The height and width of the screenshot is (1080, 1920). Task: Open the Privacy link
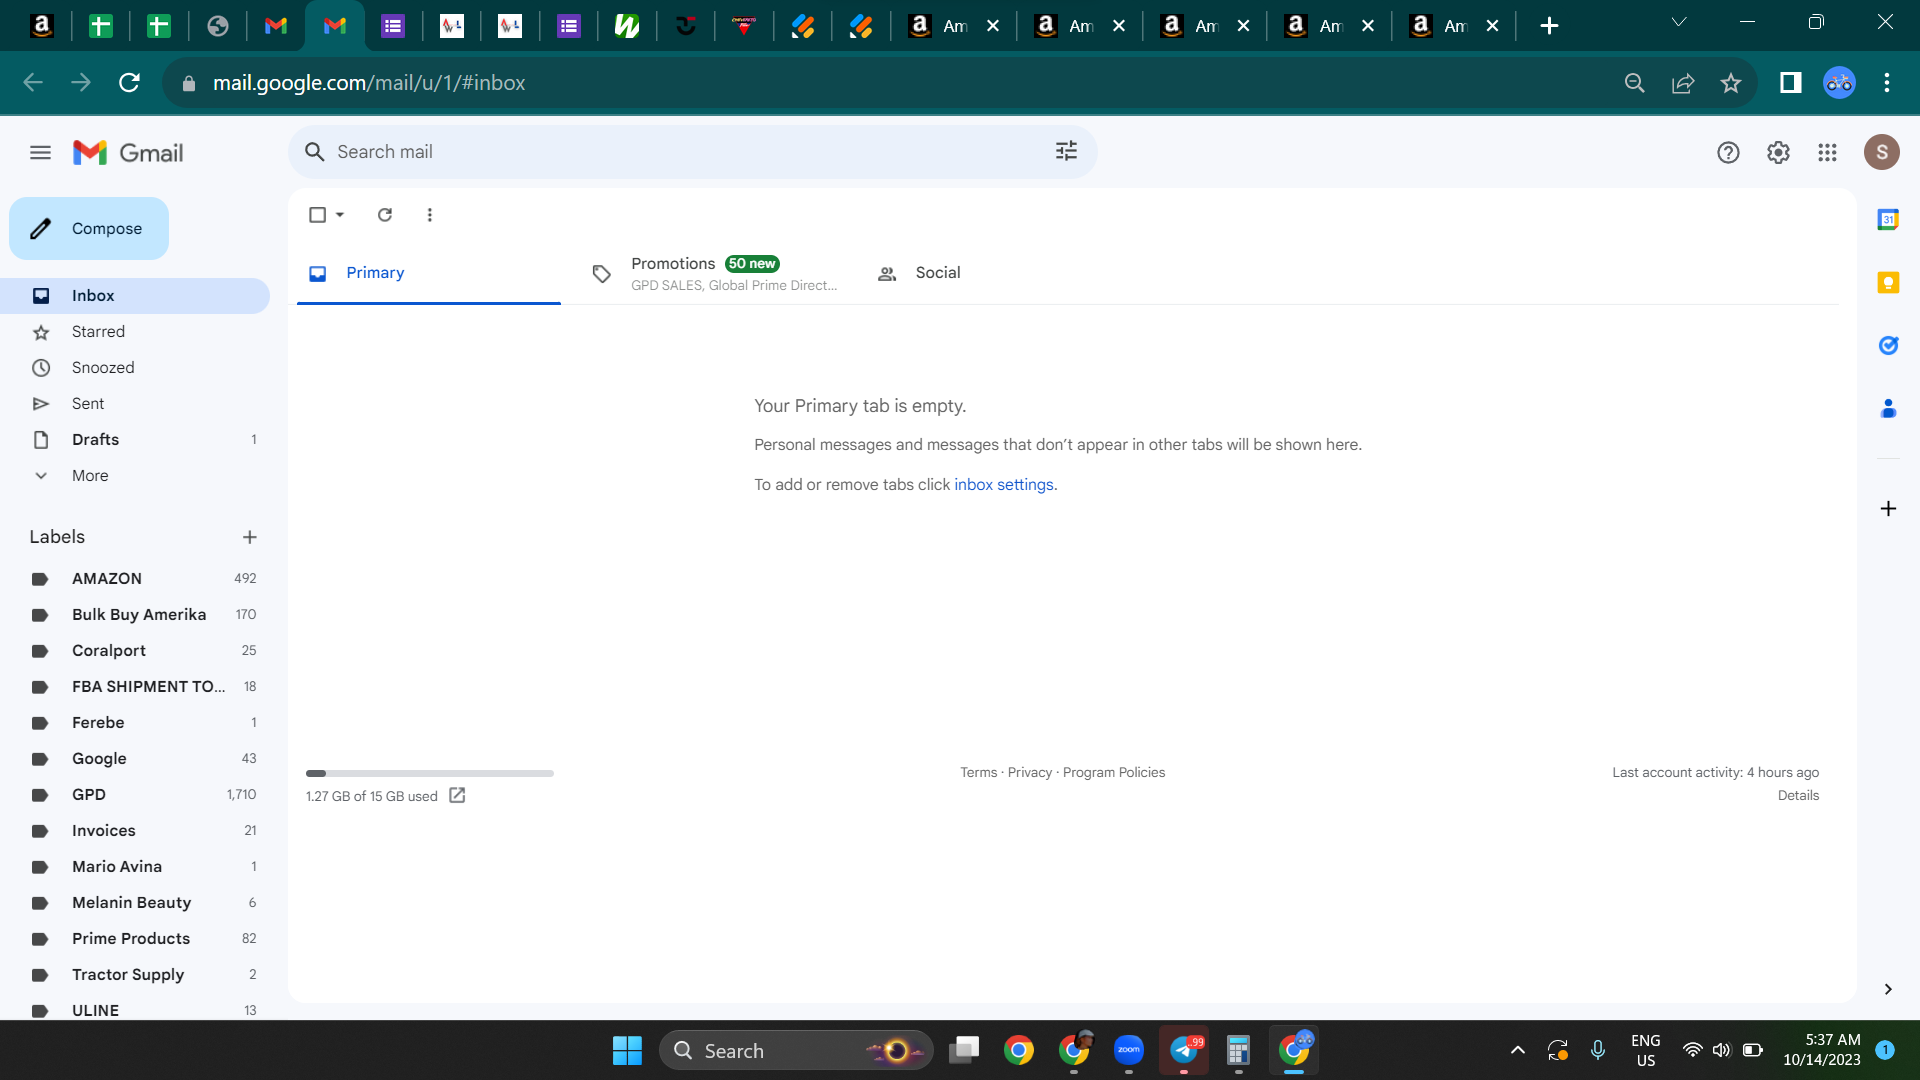(x=1029, y=773)
